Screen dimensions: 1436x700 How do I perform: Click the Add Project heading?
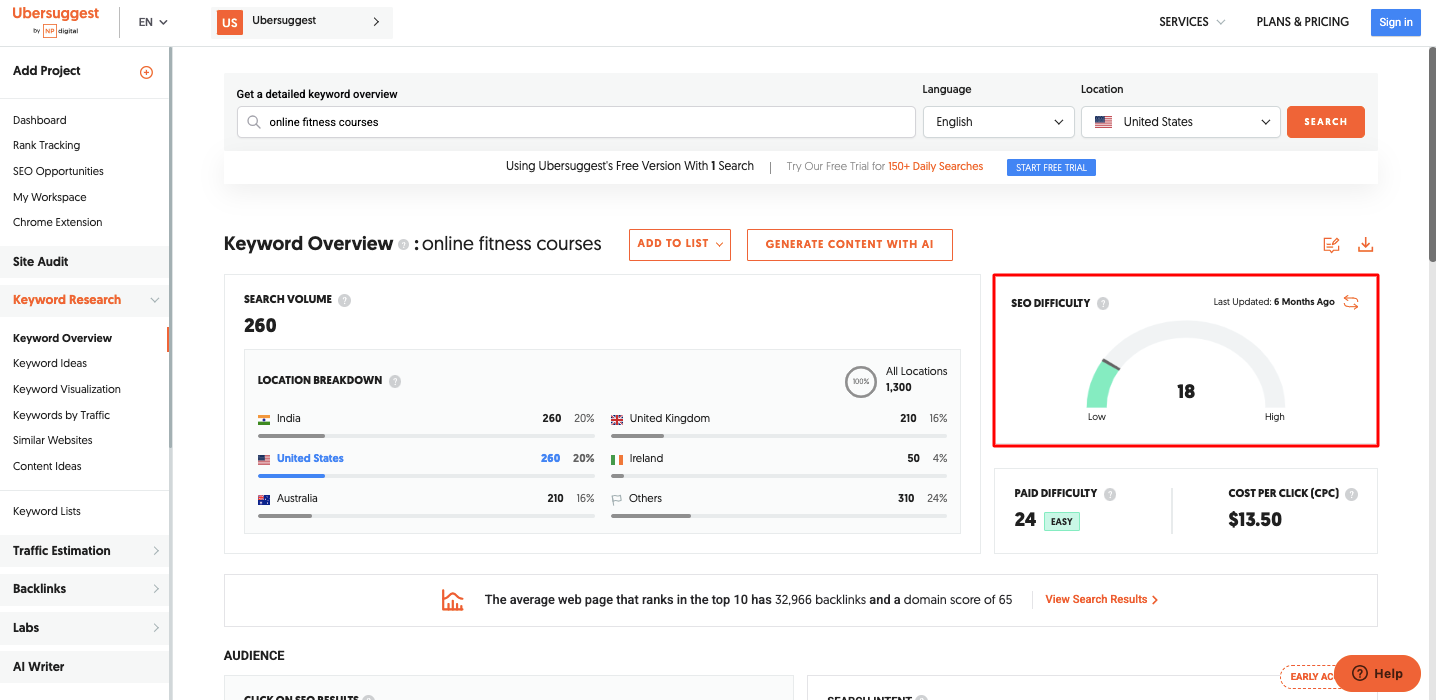pyautogui.click(x=47, y=71)
